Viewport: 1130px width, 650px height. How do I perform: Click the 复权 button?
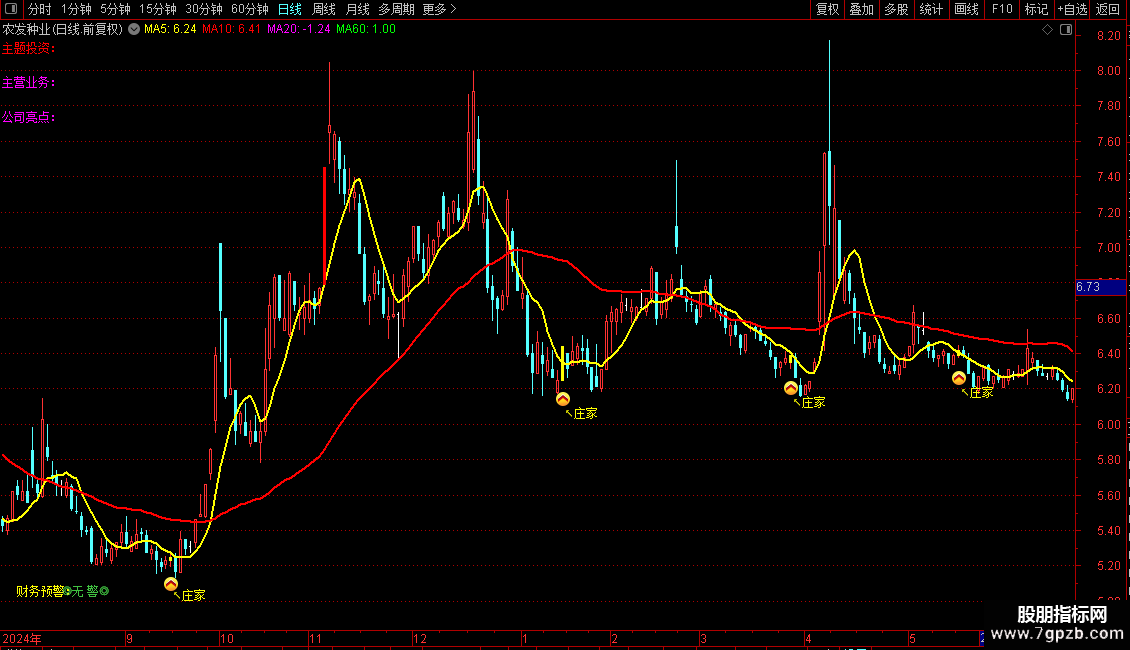(x=827, y=9)
